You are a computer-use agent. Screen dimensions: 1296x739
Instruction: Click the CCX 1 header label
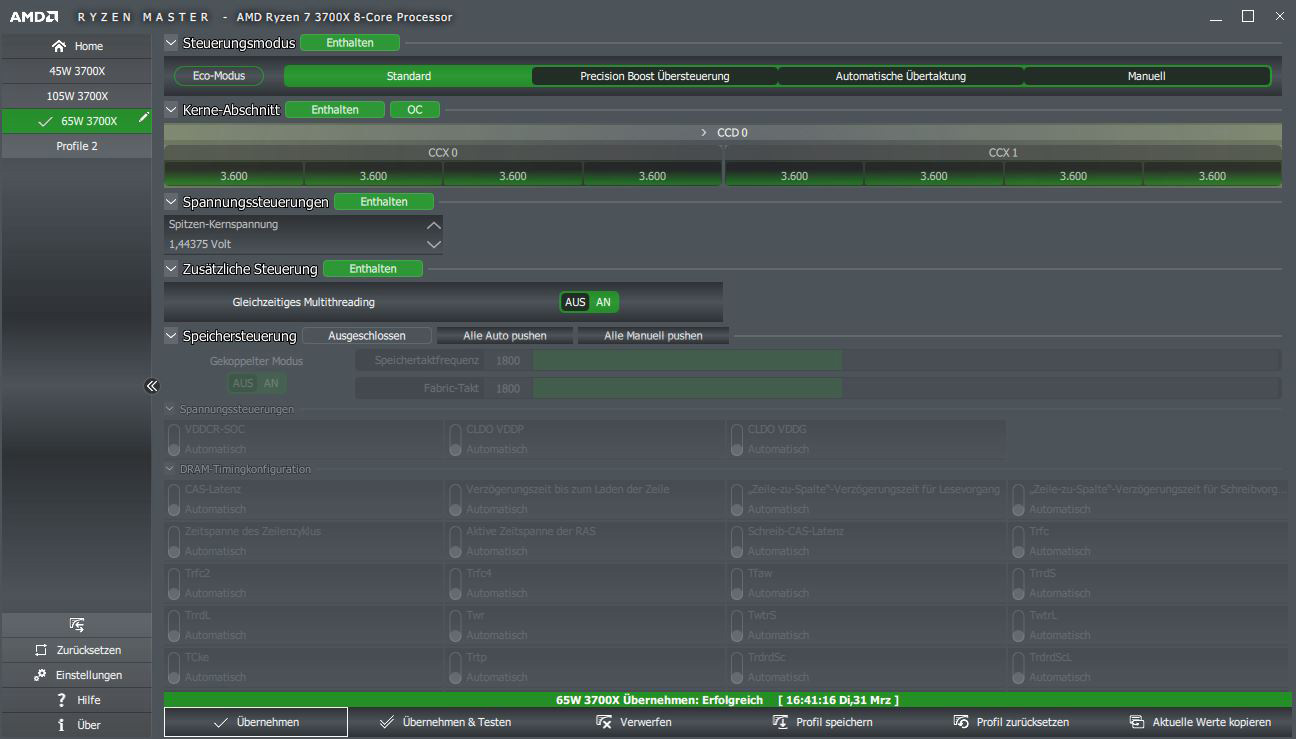[1002, 153]
